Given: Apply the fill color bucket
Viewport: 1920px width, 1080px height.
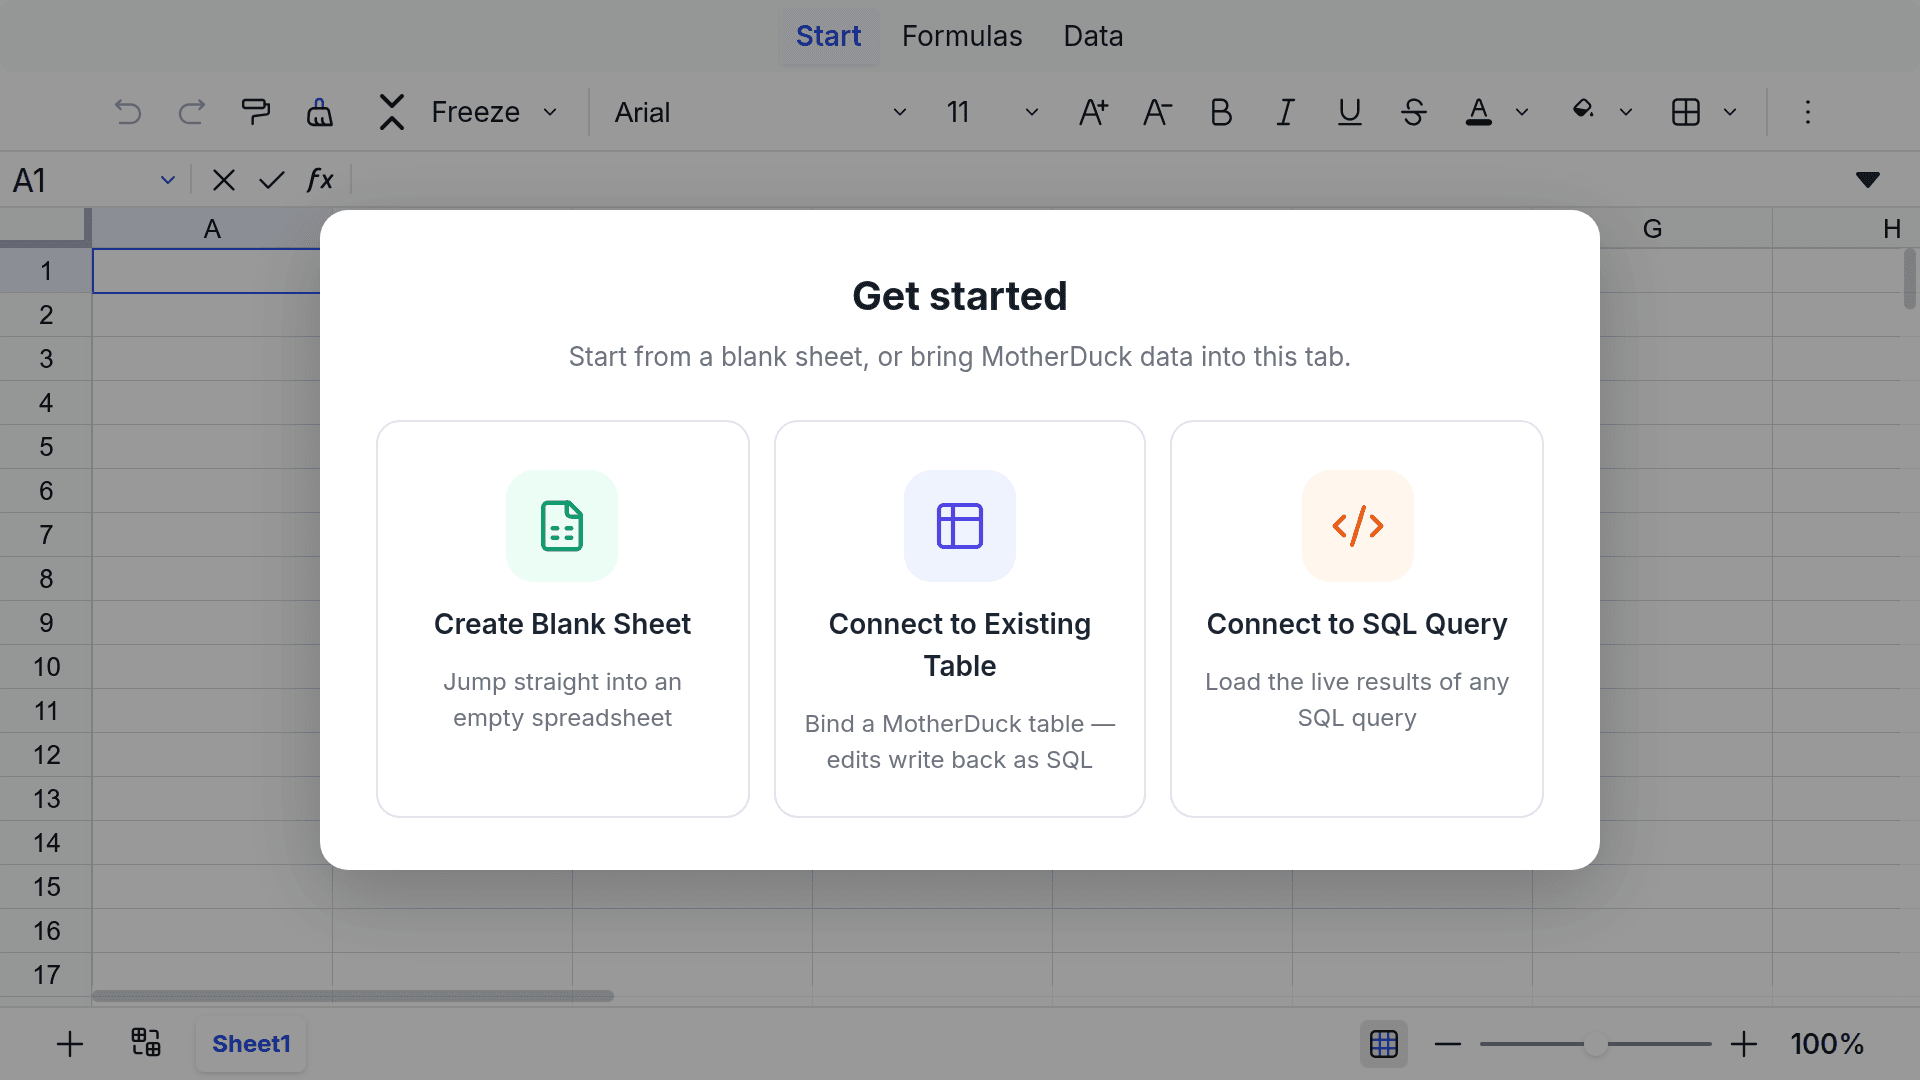Looking at the screenshot, I should point(1583,110).
